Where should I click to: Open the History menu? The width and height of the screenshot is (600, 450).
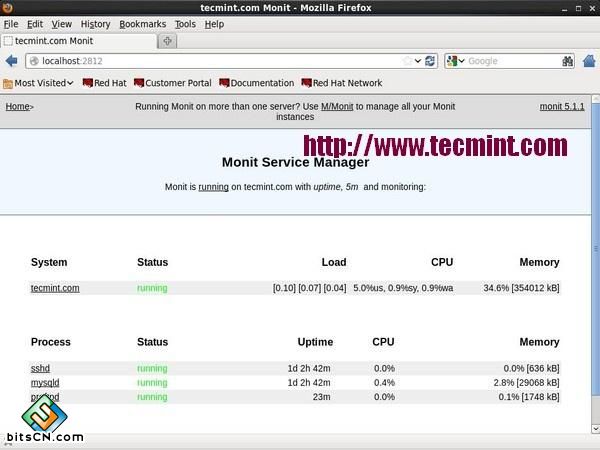point(95,24)
